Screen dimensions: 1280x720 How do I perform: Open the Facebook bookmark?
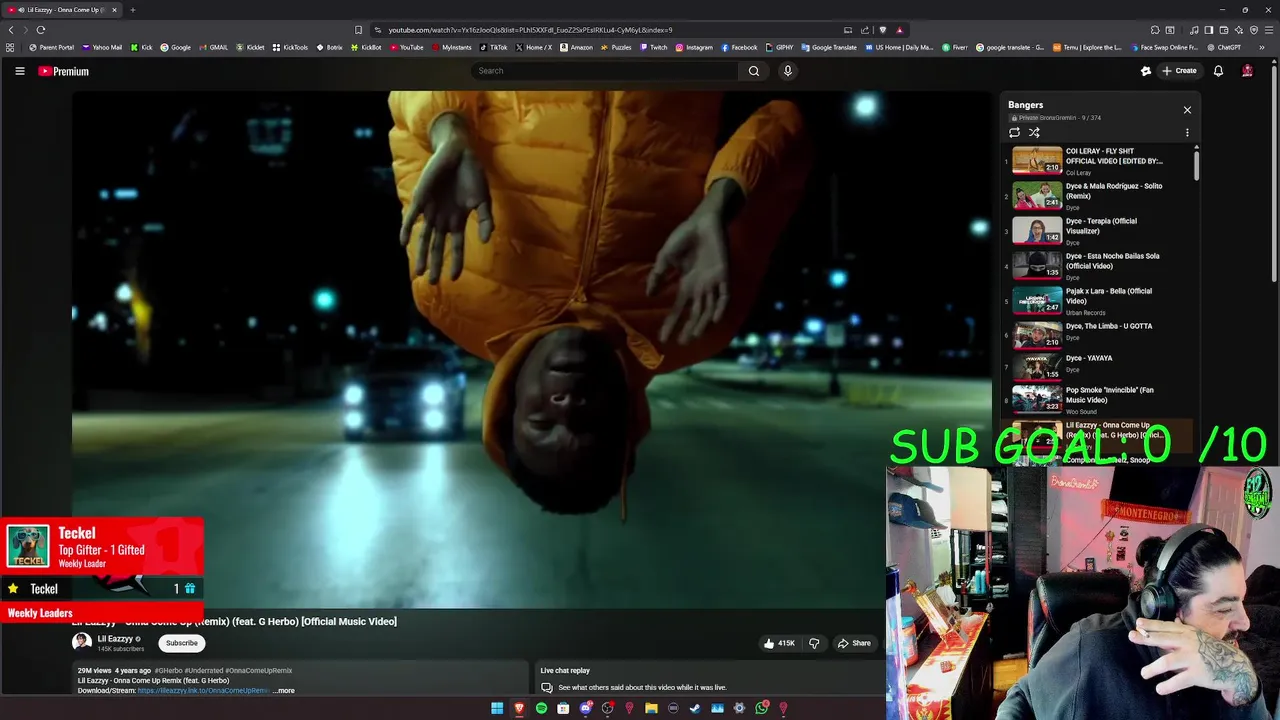739,47
